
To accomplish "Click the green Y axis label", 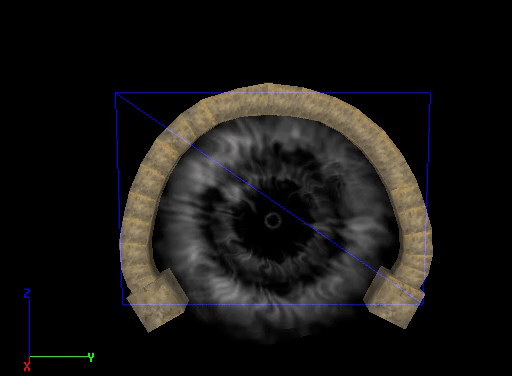I will pyautogui.click(x=91, y=357).
